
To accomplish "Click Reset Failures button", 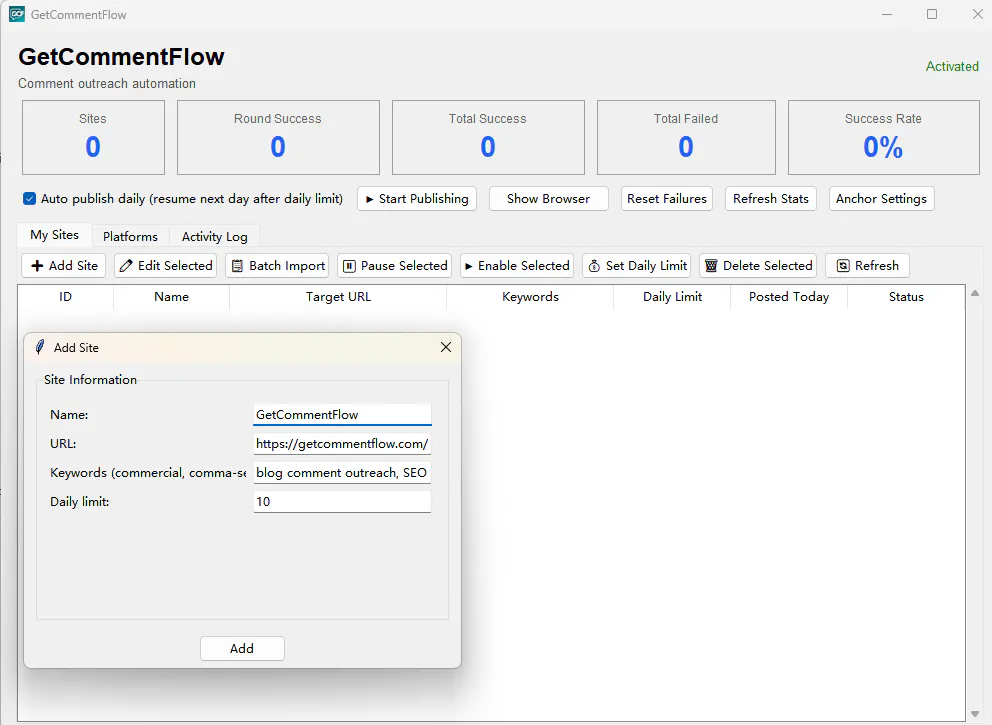I will click(667, 199).
